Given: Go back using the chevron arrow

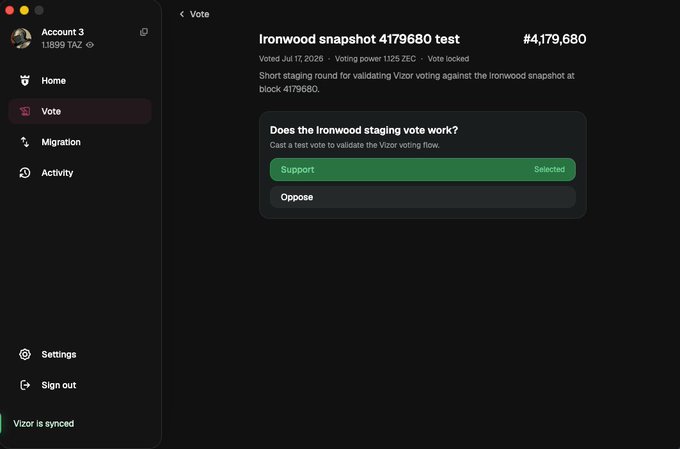Looking at the screenshot, I should (182, 14).
